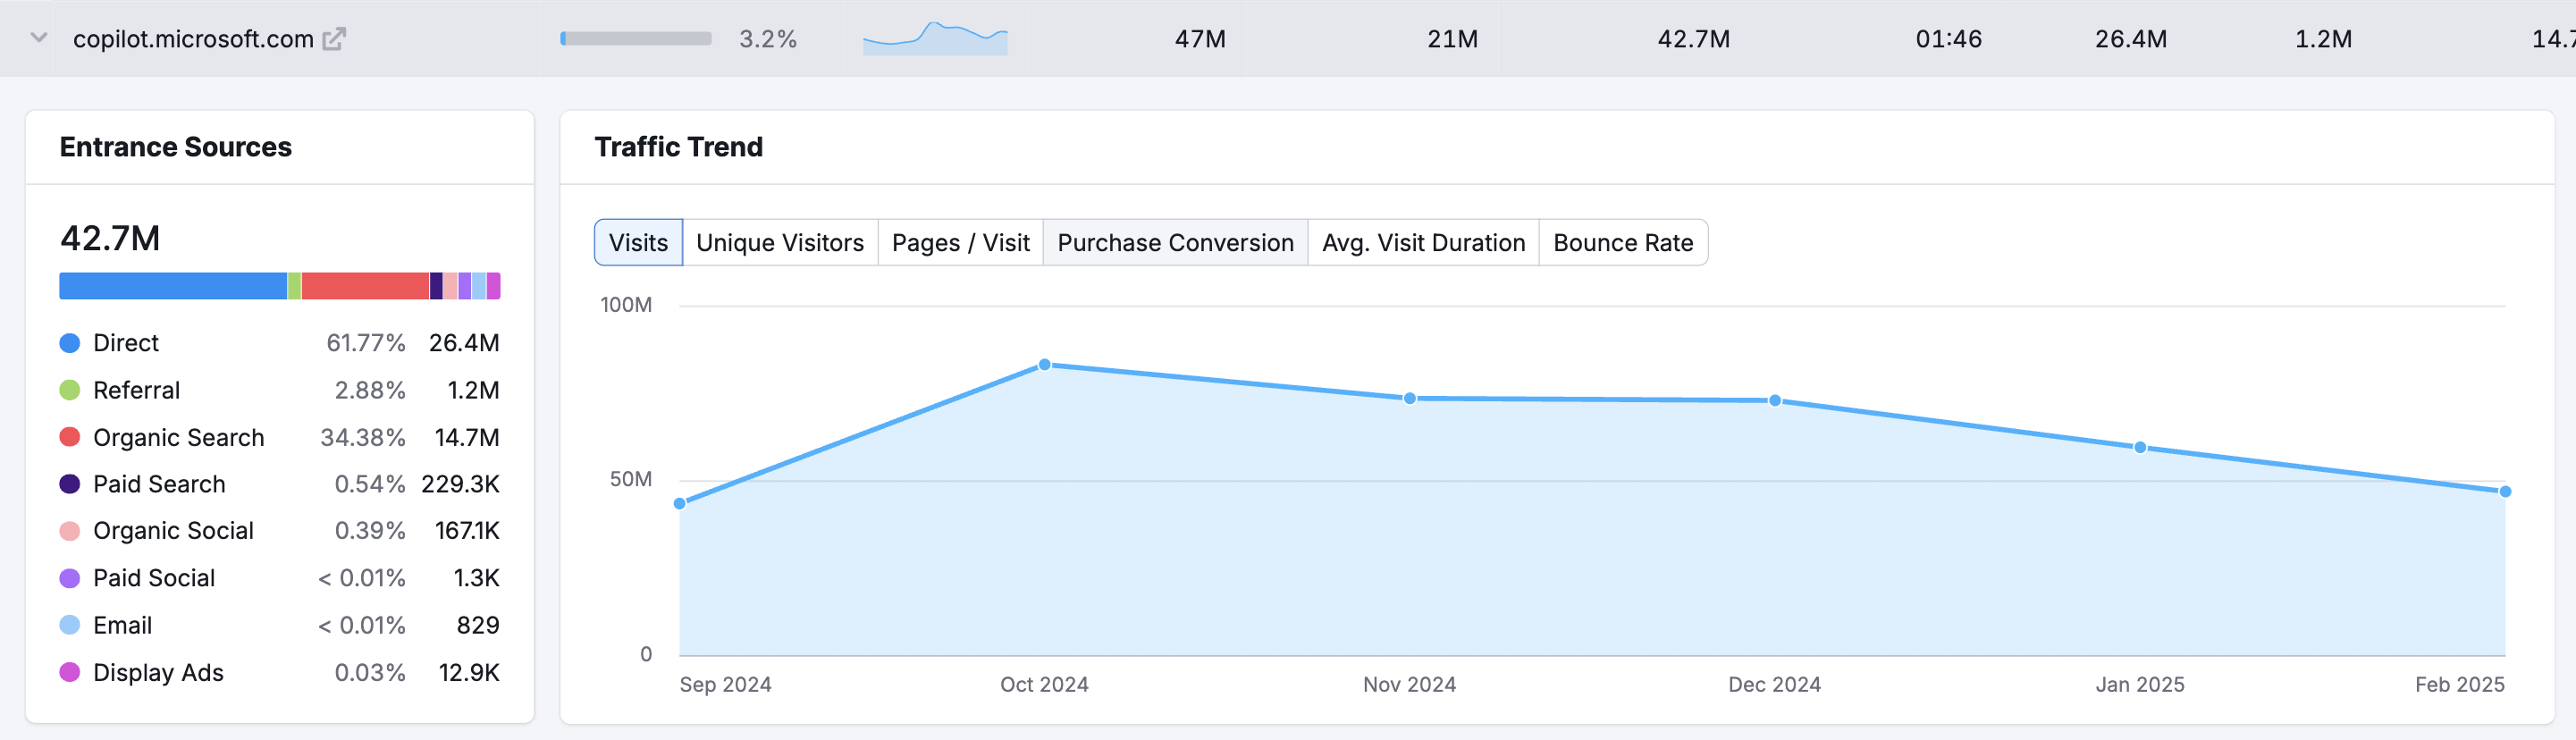The height and width of the screenshot is (740, 2576).
Task: Click the green Referral legend dot
Action: click(x=70, y=390)
